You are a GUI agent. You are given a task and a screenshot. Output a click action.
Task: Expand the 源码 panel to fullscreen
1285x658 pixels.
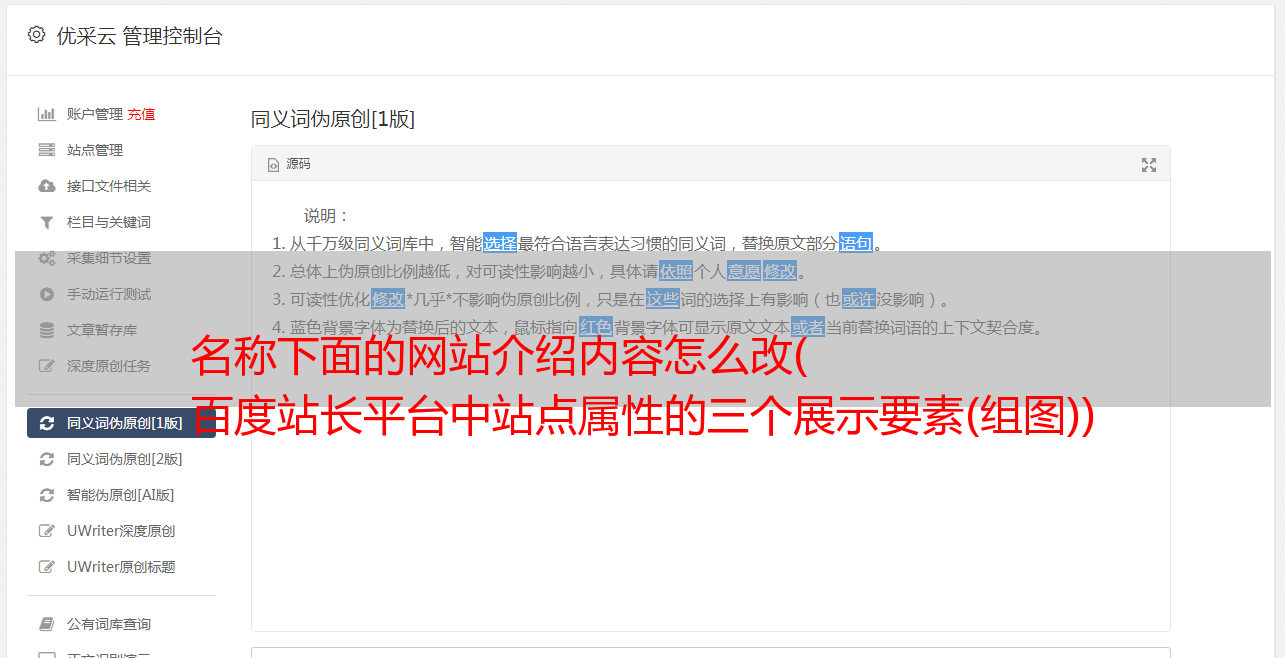point(1149,165)
